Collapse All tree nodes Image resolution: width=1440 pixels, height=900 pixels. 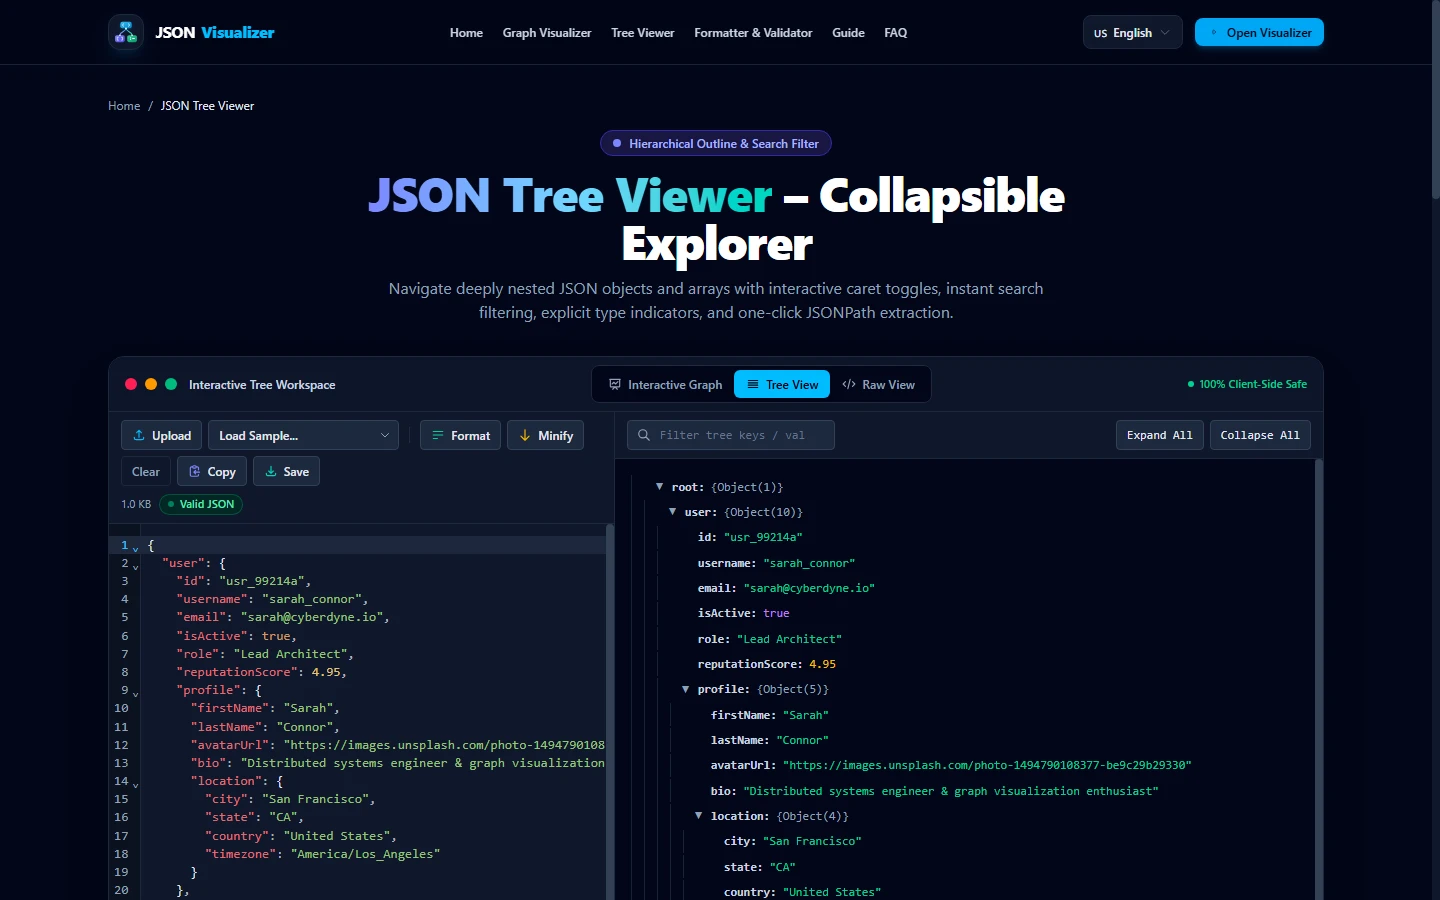click(1260, 435)
